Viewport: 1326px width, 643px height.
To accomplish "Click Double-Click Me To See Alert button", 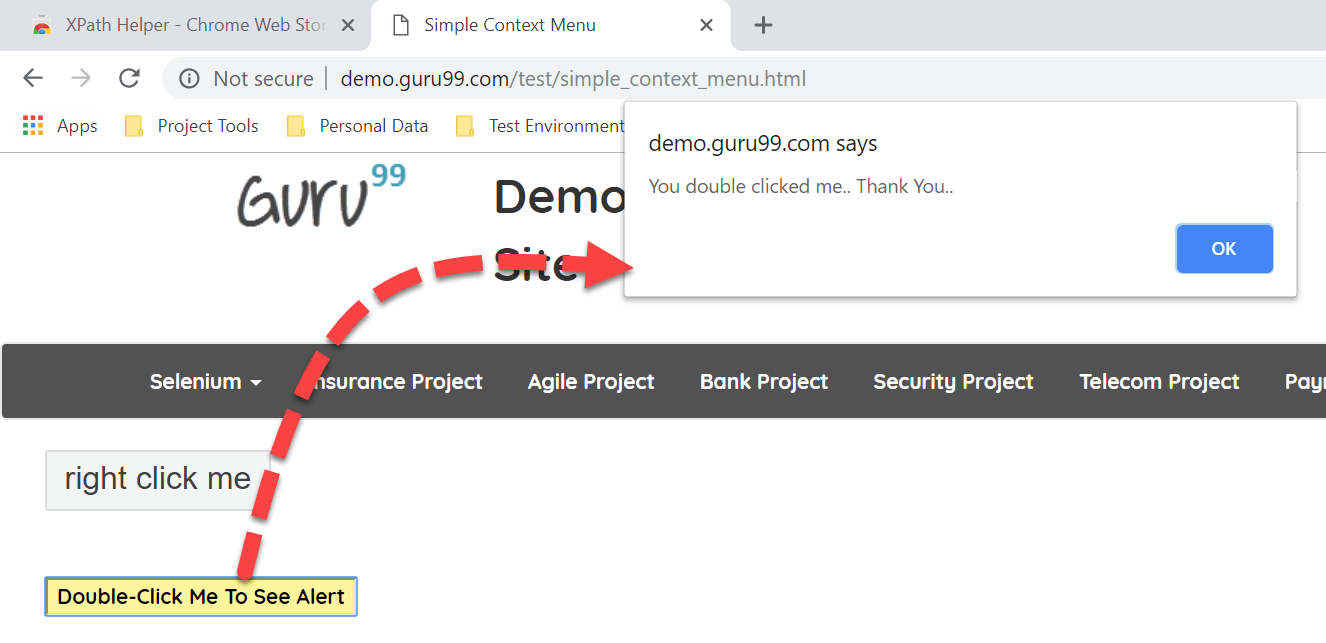I will coord(201,597).
